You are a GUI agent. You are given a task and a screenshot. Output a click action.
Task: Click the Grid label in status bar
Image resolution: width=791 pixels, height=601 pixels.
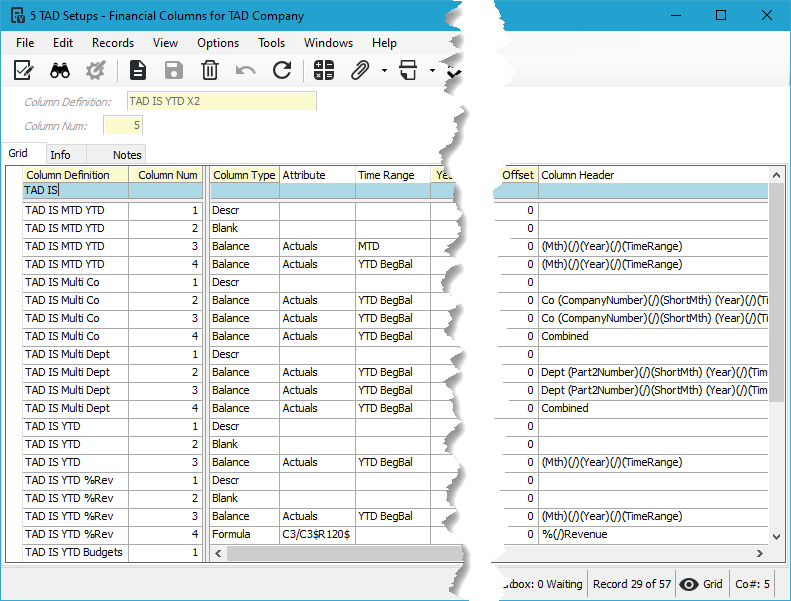tap(712, 584)
